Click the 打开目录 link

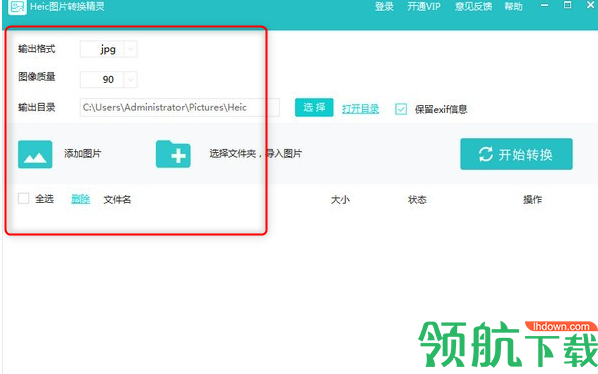pos(360,109)
